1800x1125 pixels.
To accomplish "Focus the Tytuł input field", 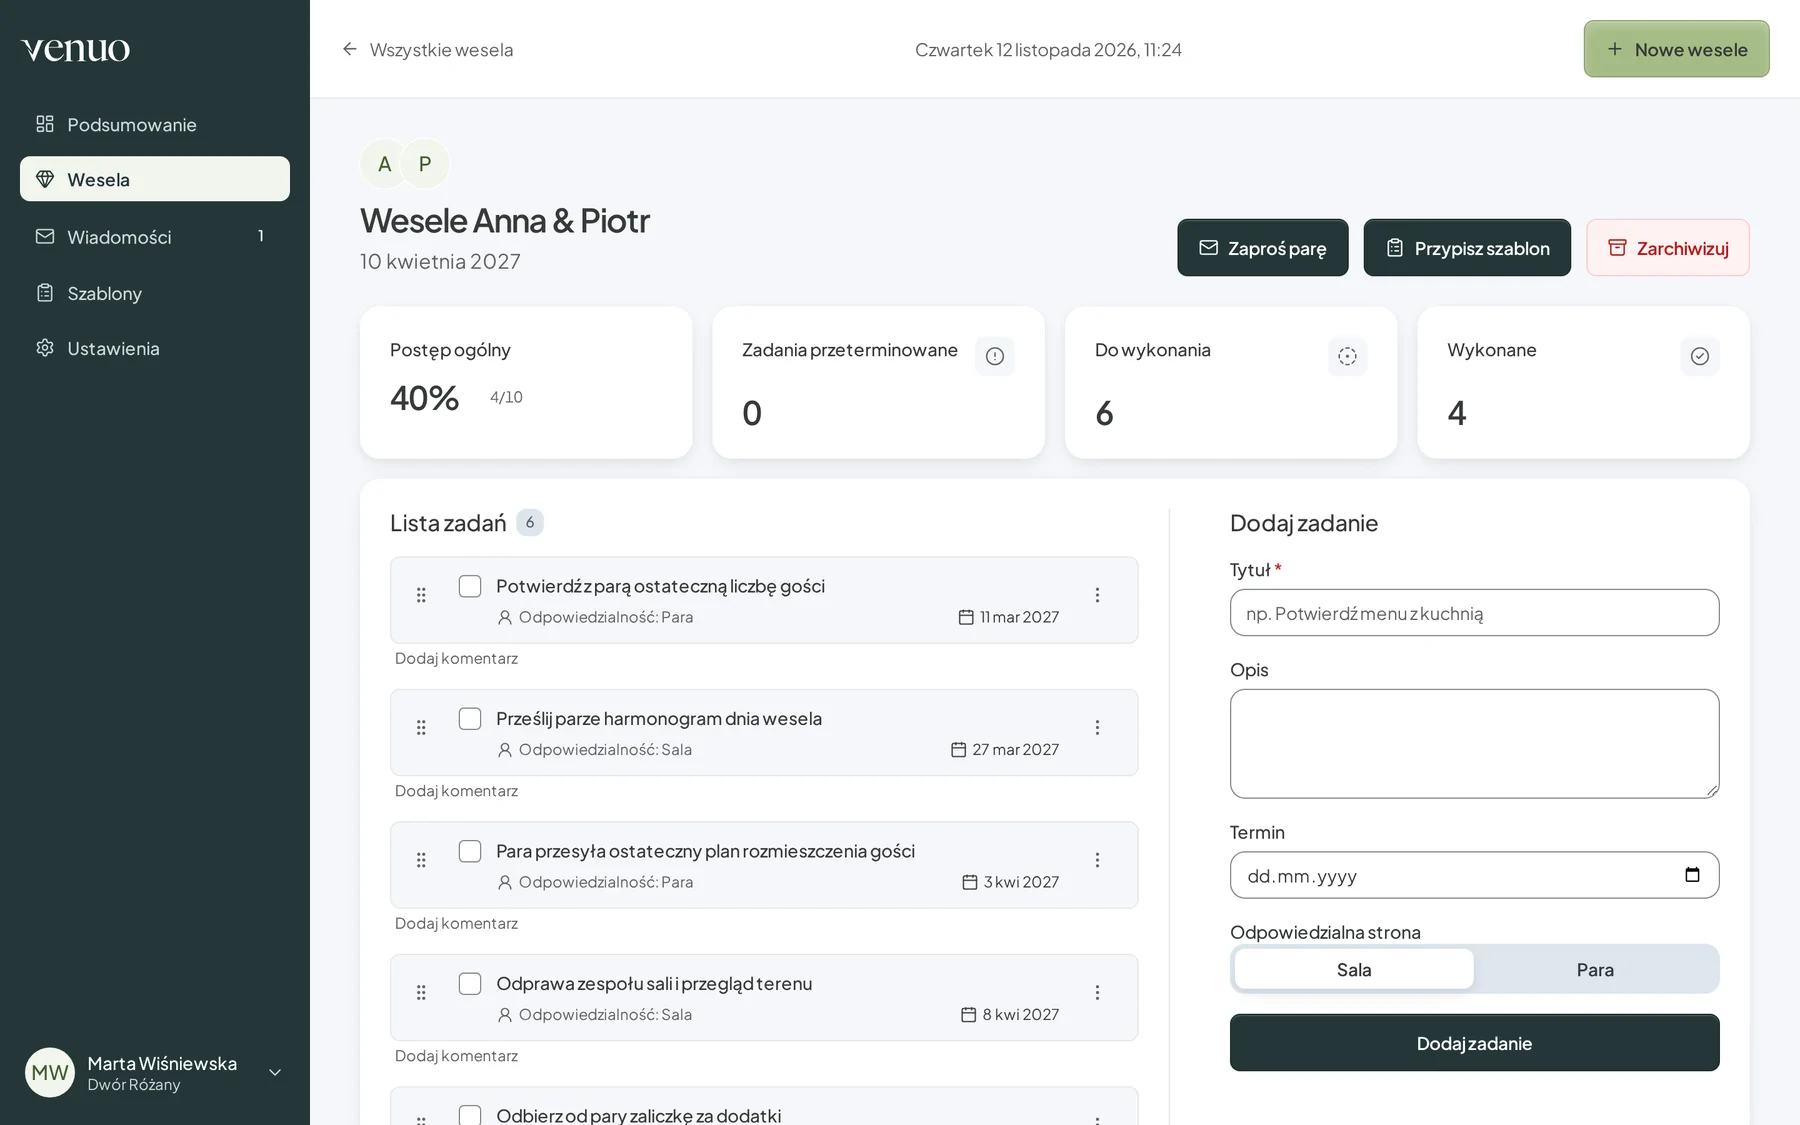I will click(1474, 612).
